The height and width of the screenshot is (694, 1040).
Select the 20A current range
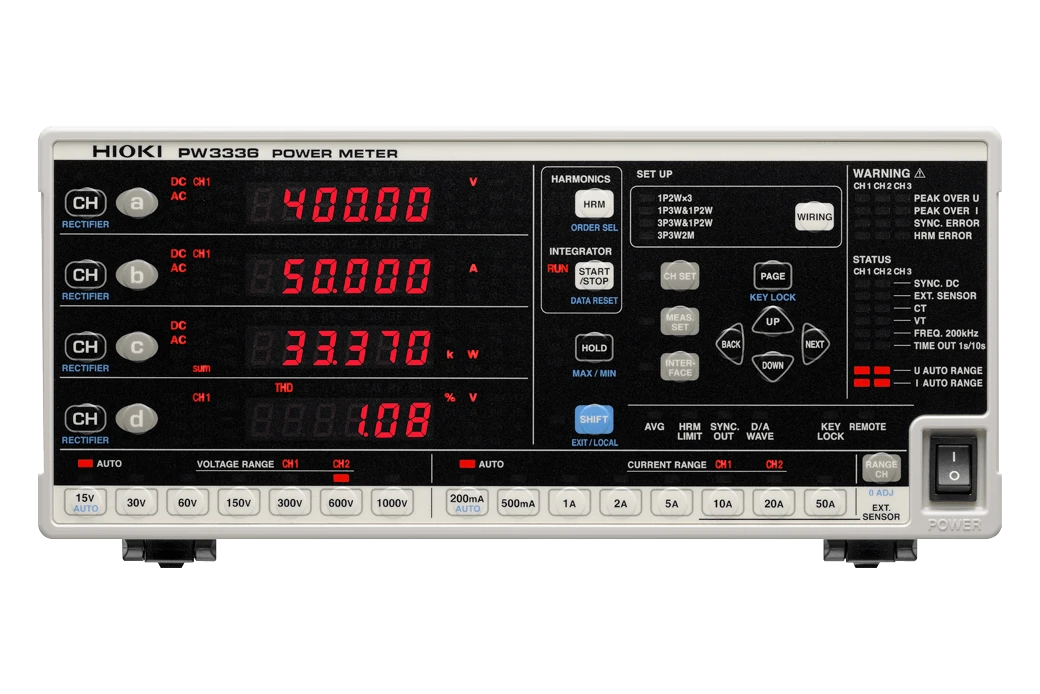click(x=773, y=504)
